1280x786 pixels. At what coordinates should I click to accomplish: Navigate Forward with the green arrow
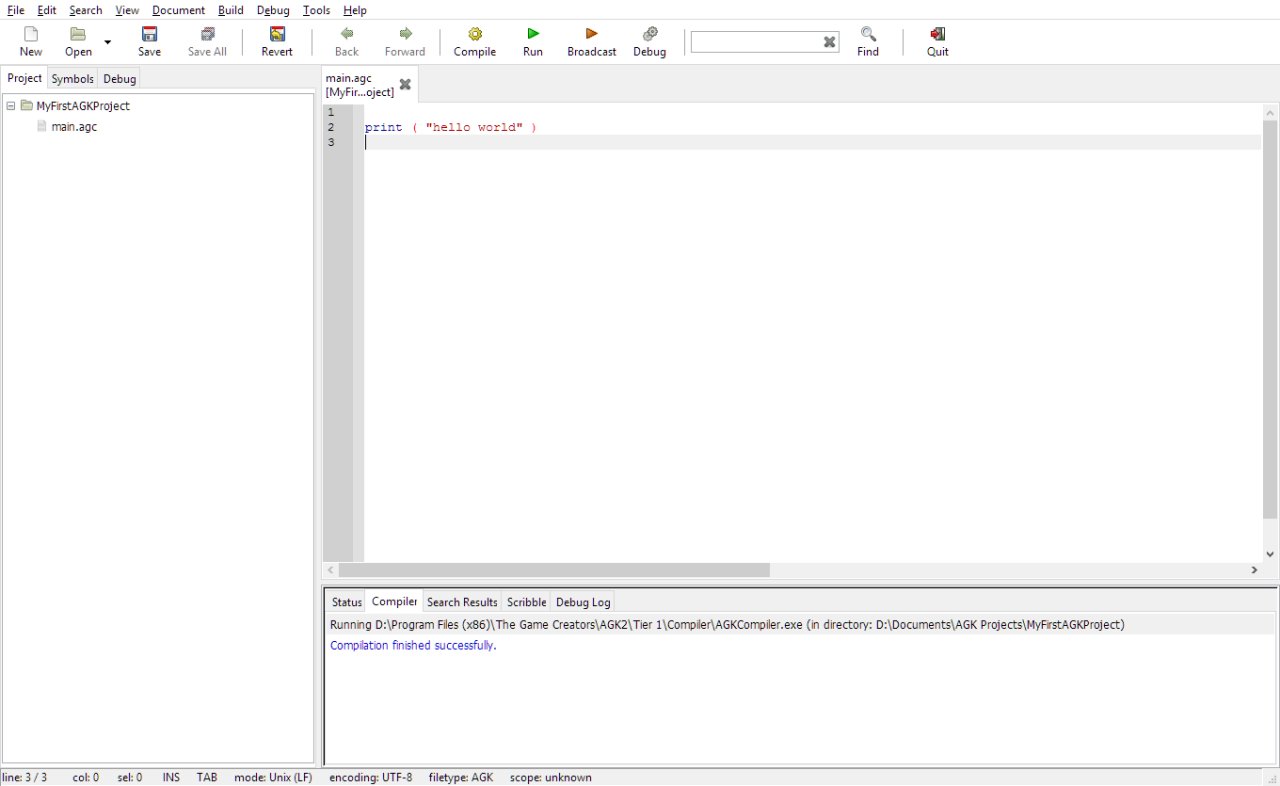click(405, 34)
